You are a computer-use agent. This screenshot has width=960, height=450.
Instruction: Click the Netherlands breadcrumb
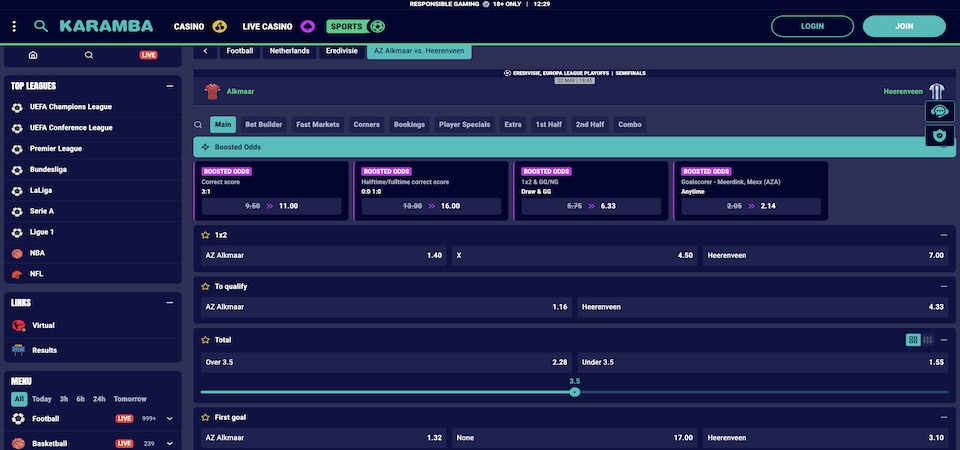(x=290, y=51)
